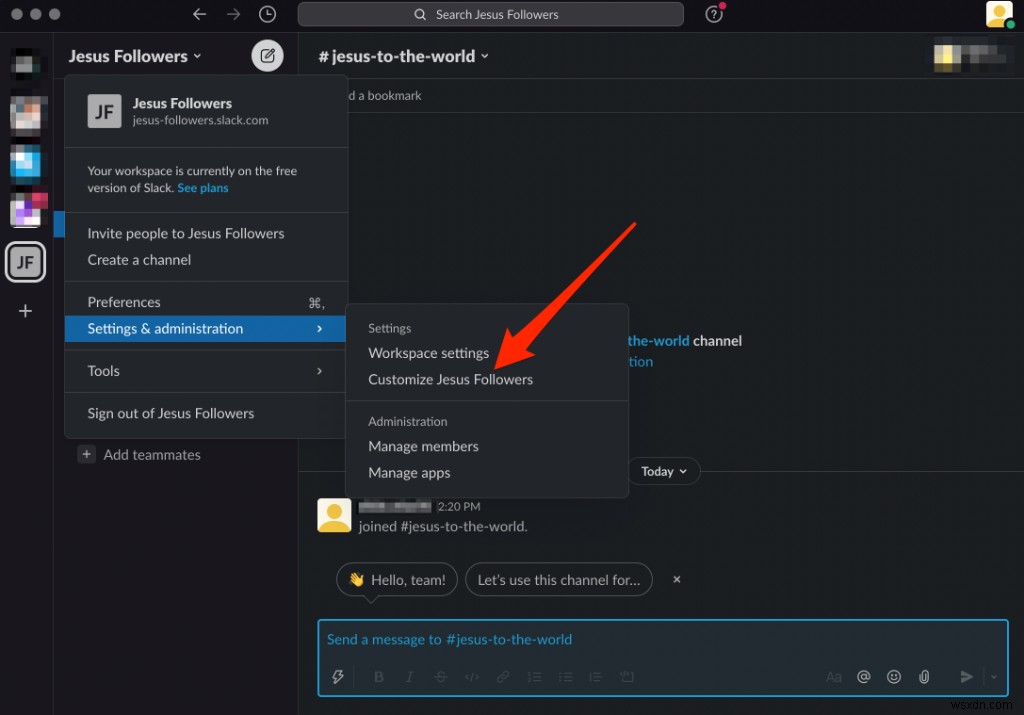The width and height of the screenshot is (1024, 715).
Task: Click the "Hello, team!" suggestion button
Action: [397, 580]
